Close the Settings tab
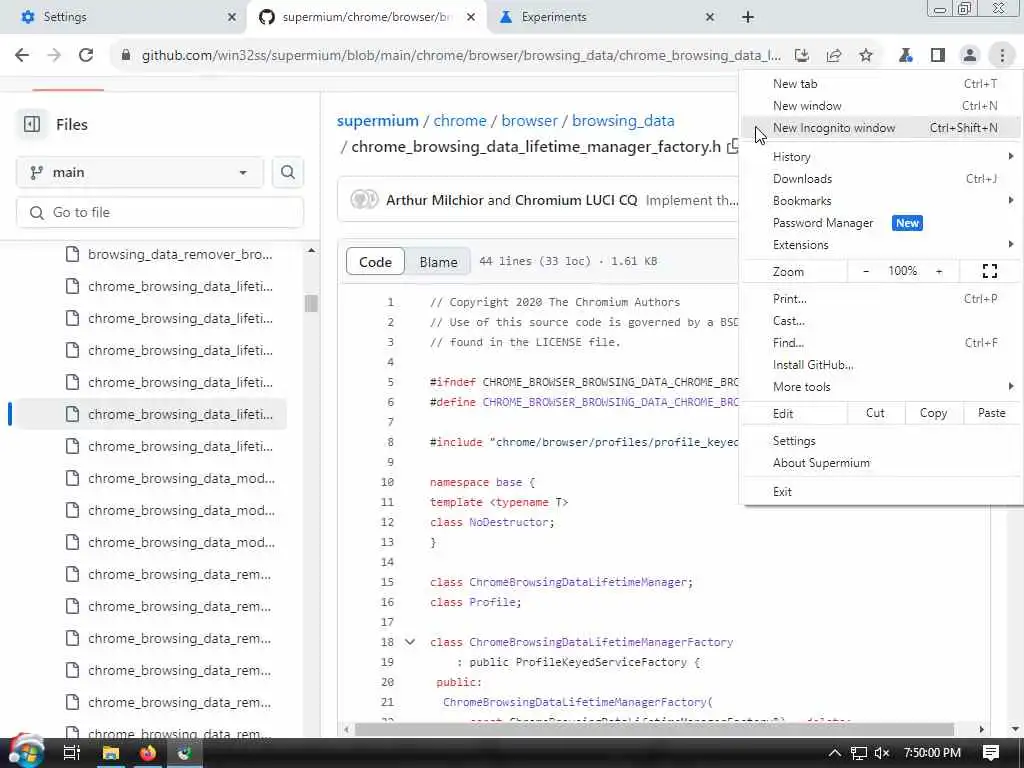The width and height of the screenshot is (1024, 768). pyautogui.click(x=232, y=17)
